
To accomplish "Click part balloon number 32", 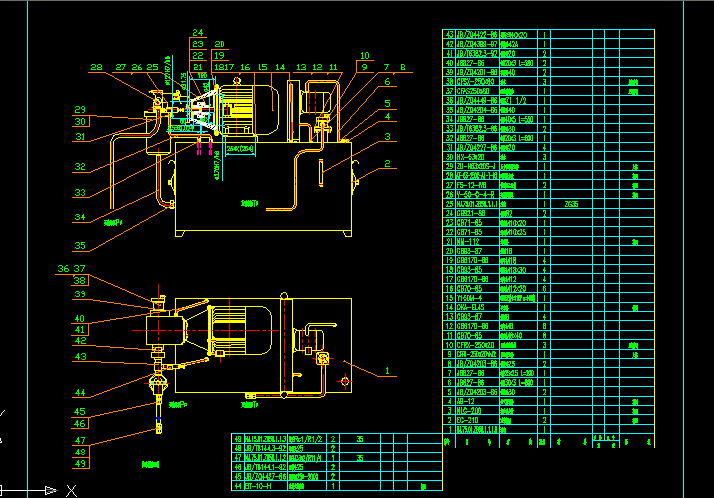I will [x=80, y=166].
